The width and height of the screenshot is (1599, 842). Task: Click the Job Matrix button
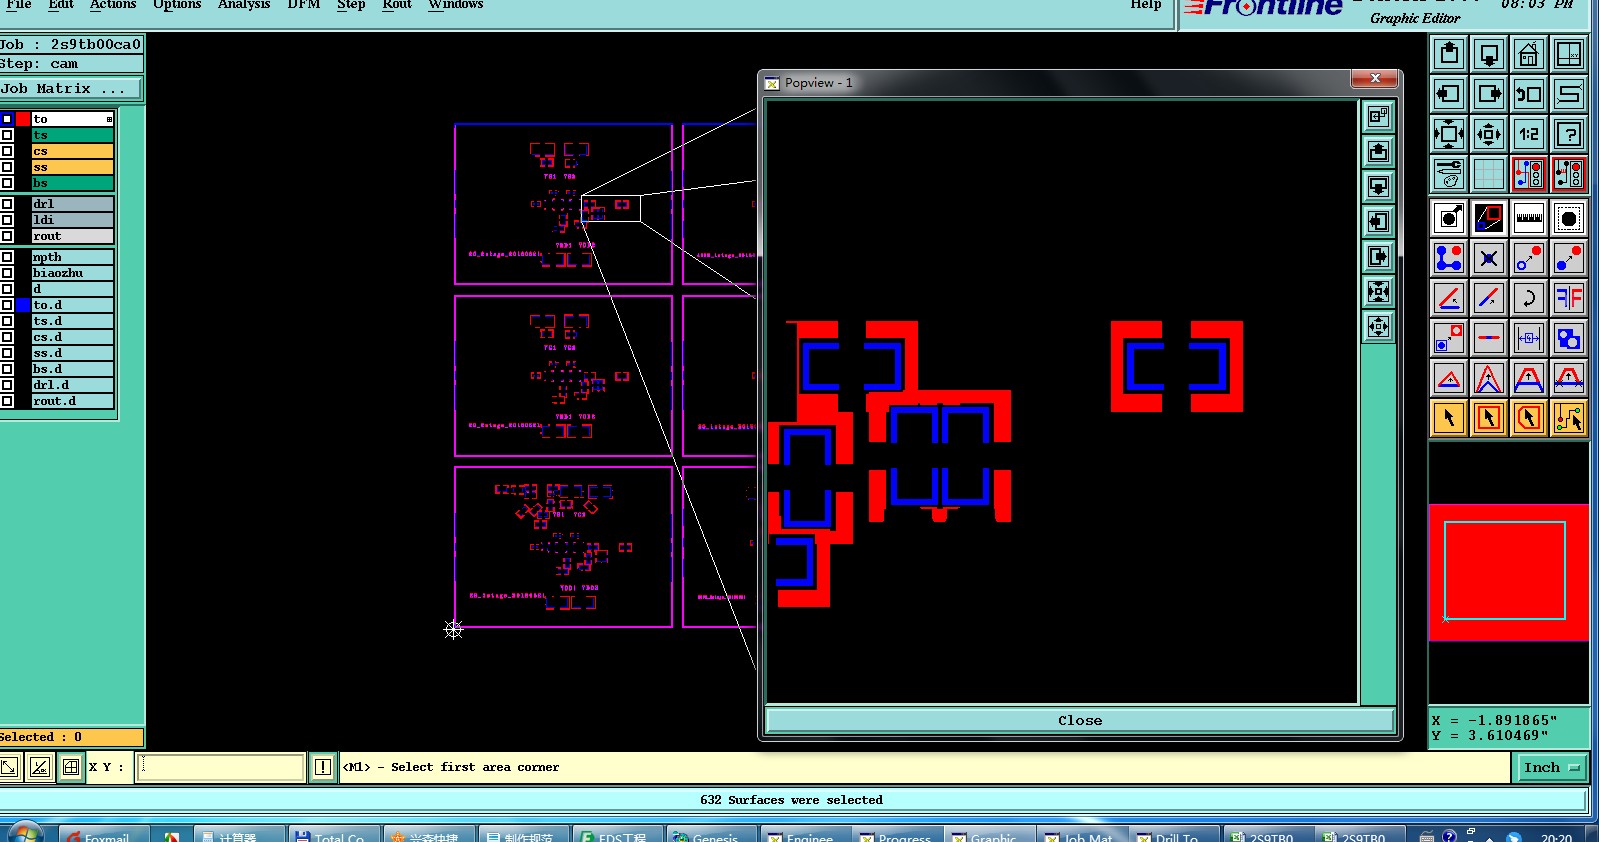71,89
